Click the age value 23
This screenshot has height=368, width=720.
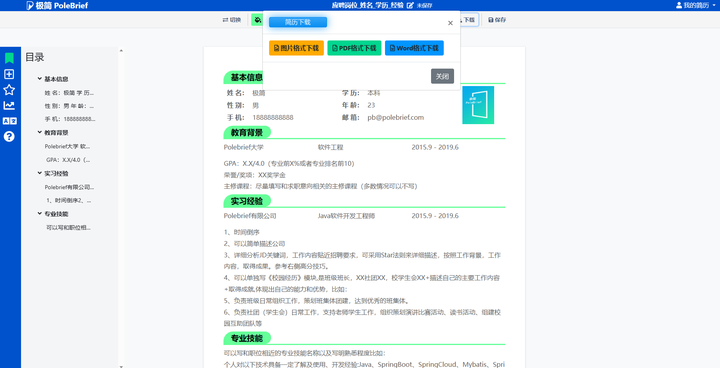point(371,105)
